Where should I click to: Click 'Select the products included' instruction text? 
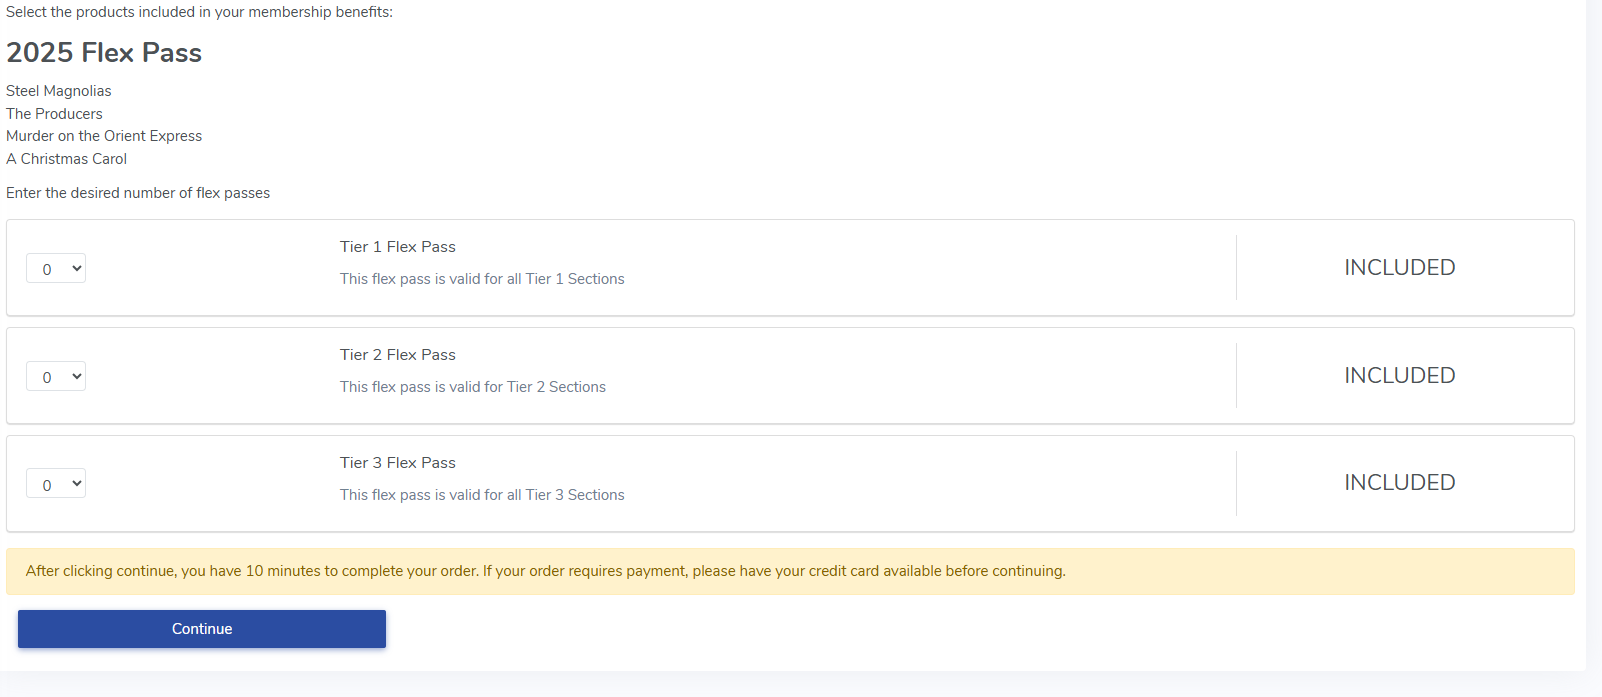[x=199, y=12]
